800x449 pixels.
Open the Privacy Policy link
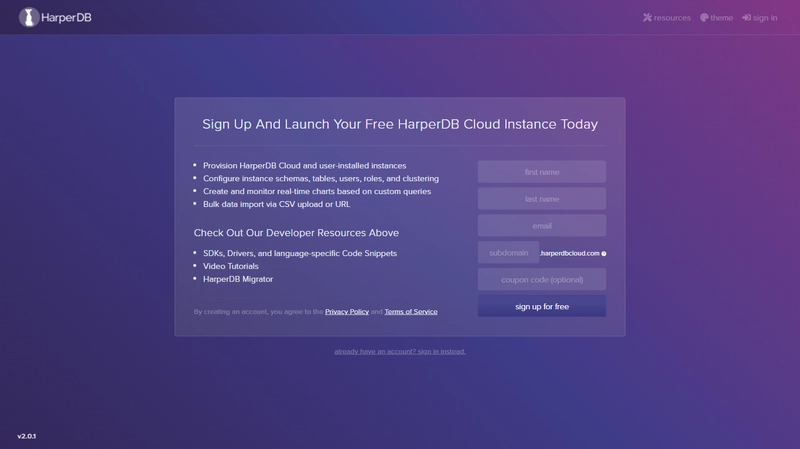(x=347, y=312)
